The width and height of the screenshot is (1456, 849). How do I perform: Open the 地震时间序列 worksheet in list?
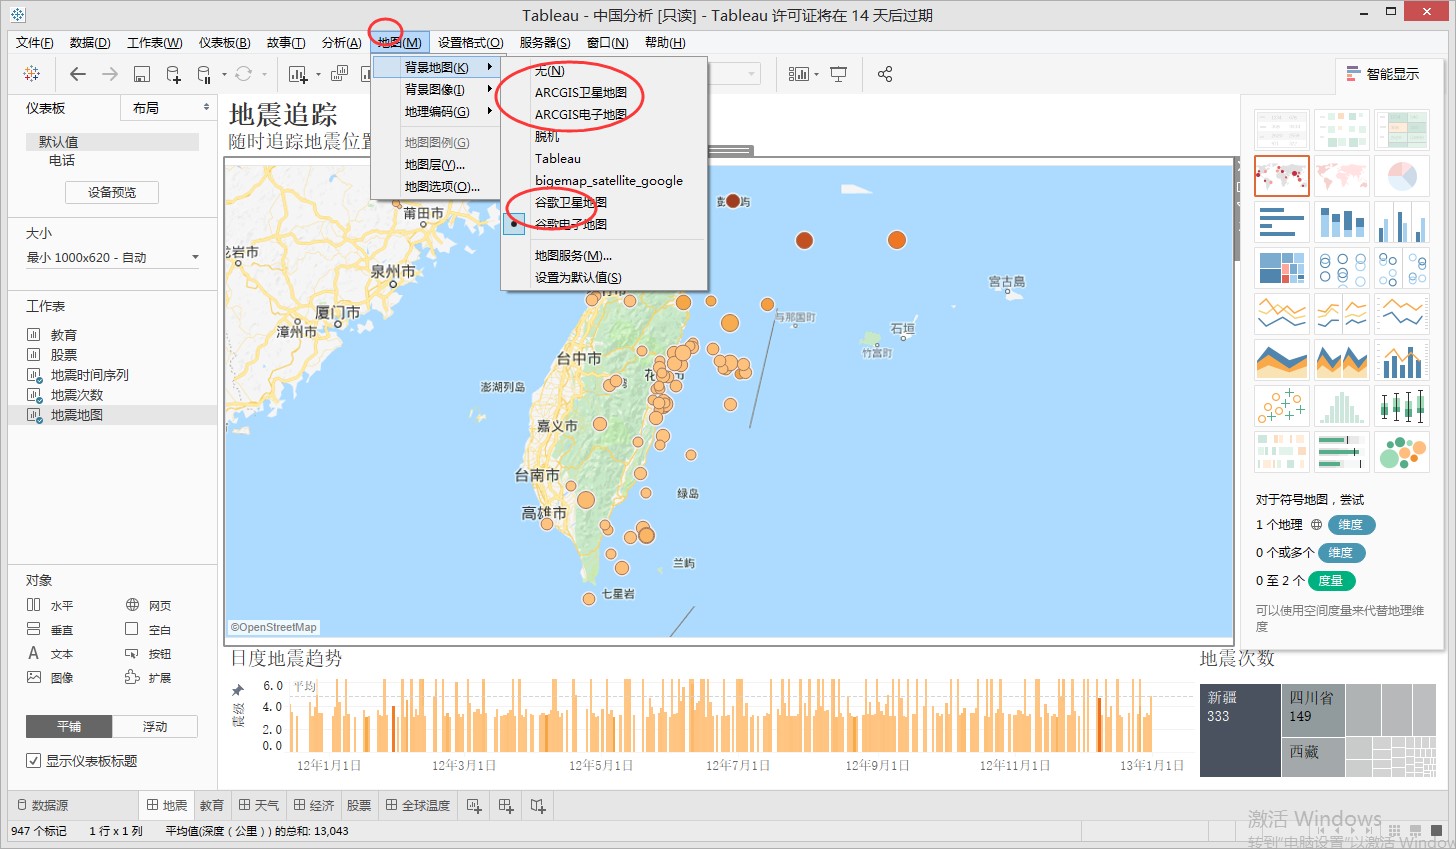tap(90, 375)
